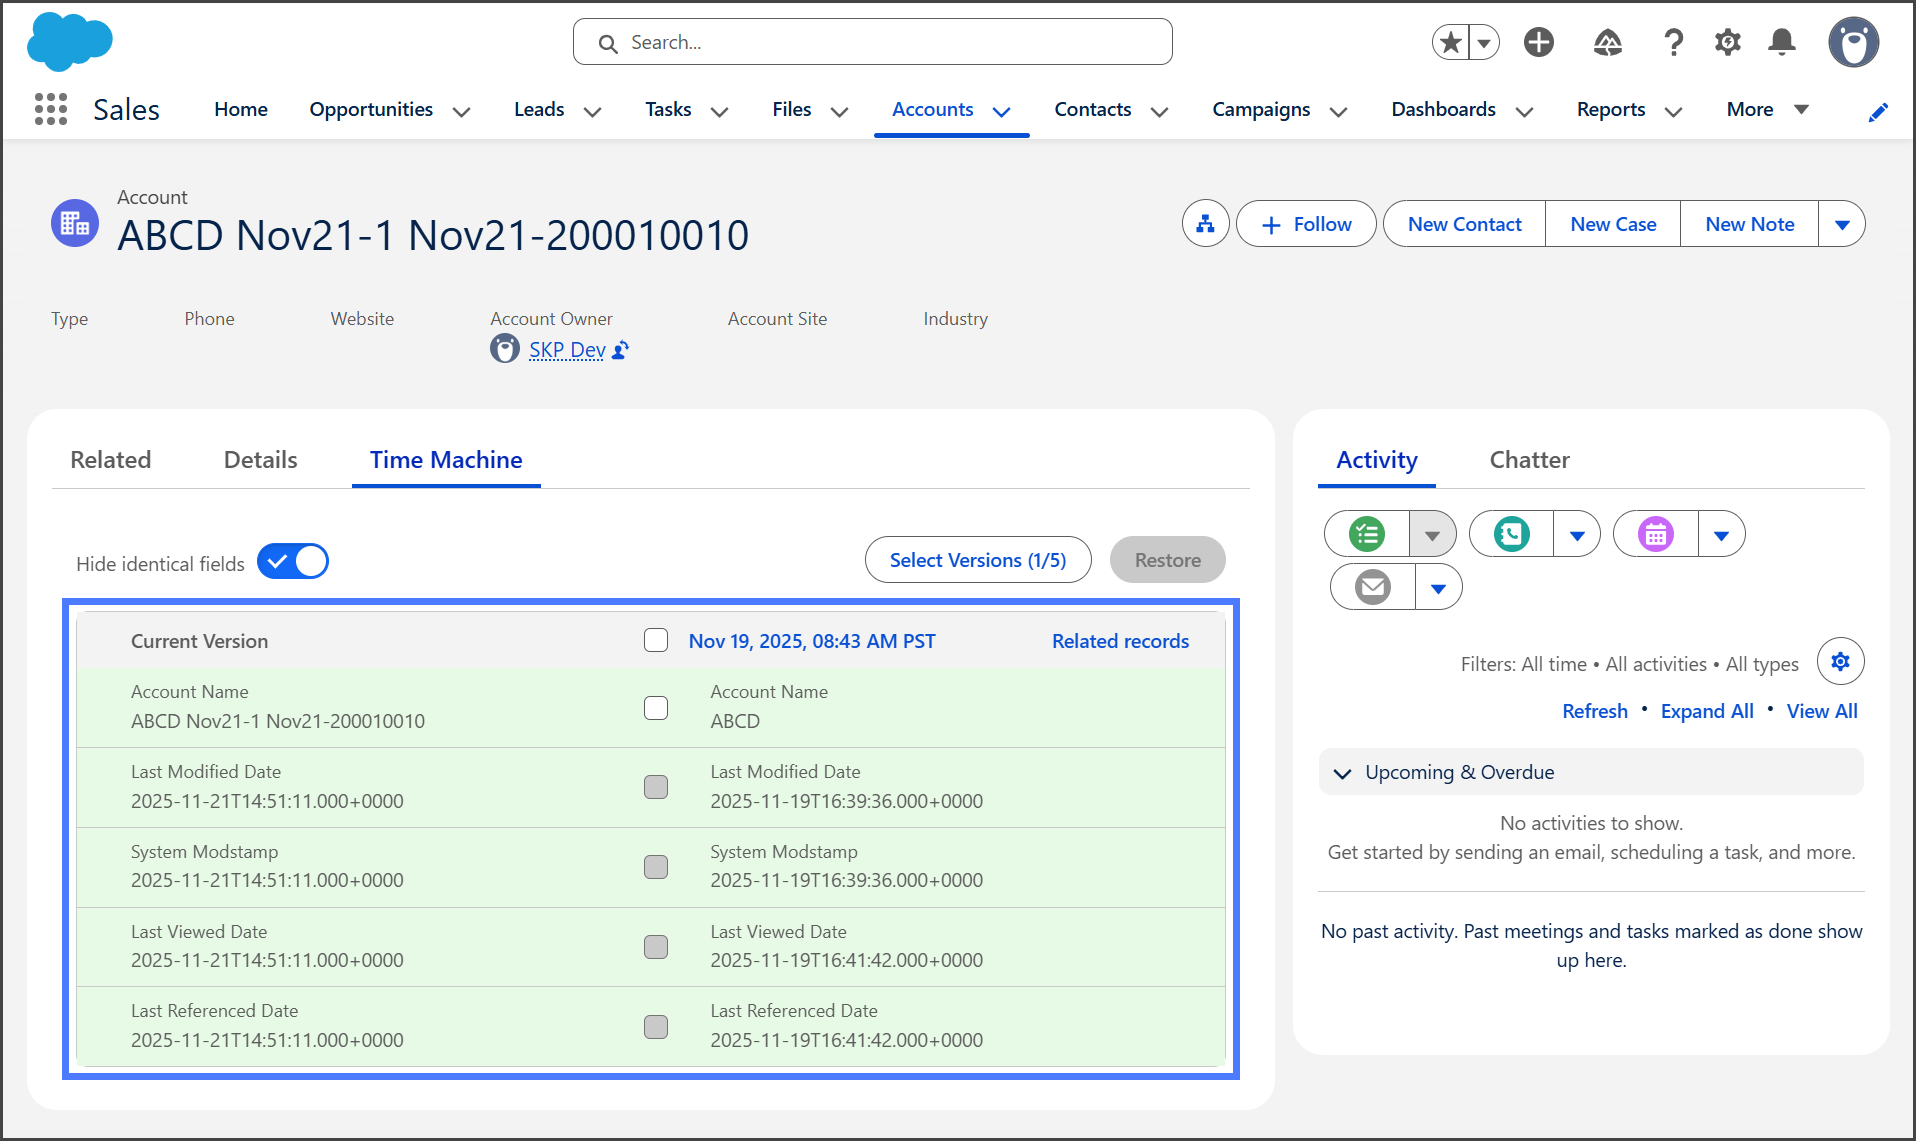Expand the Opportunities nav dropdown chevron
The height and width of the screenshot is (1141, 1916).
click(x=461, y=111)
